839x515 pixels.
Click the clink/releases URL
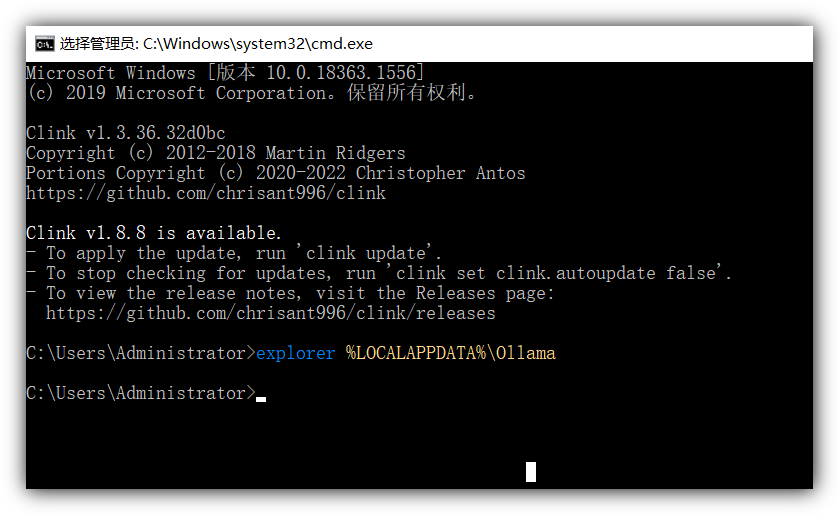271,313
